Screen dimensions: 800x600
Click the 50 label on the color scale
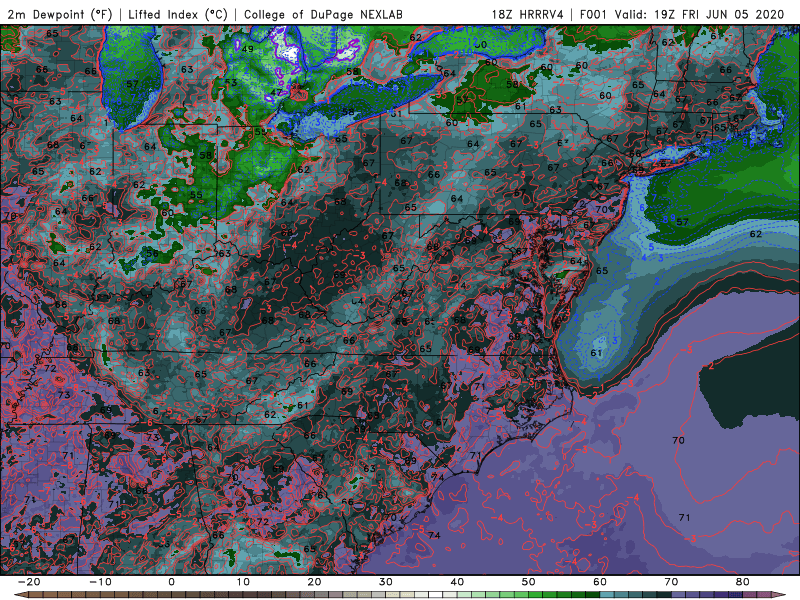click(x=529, y=582)
